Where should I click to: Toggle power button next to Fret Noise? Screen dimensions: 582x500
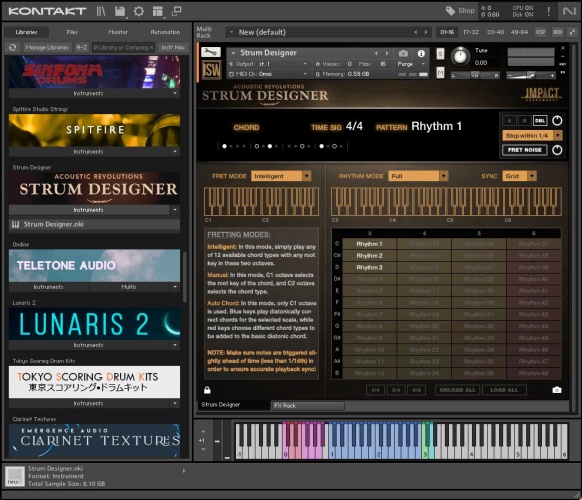[x=557, y=150]
